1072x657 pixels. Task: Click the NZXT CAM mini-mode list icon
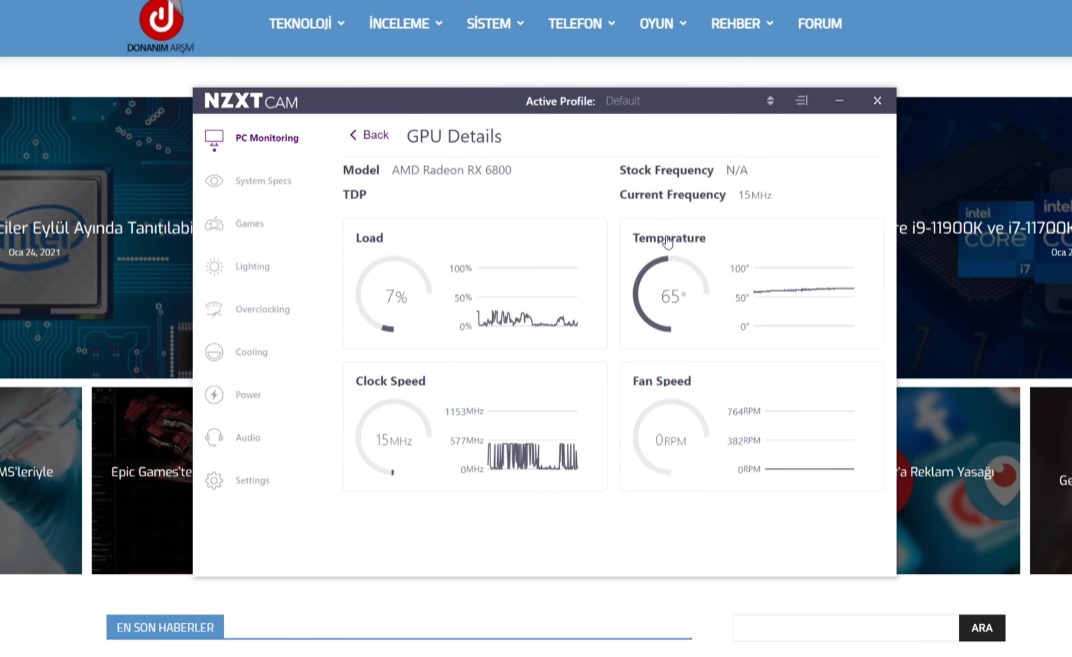click(x=801, y=101)
